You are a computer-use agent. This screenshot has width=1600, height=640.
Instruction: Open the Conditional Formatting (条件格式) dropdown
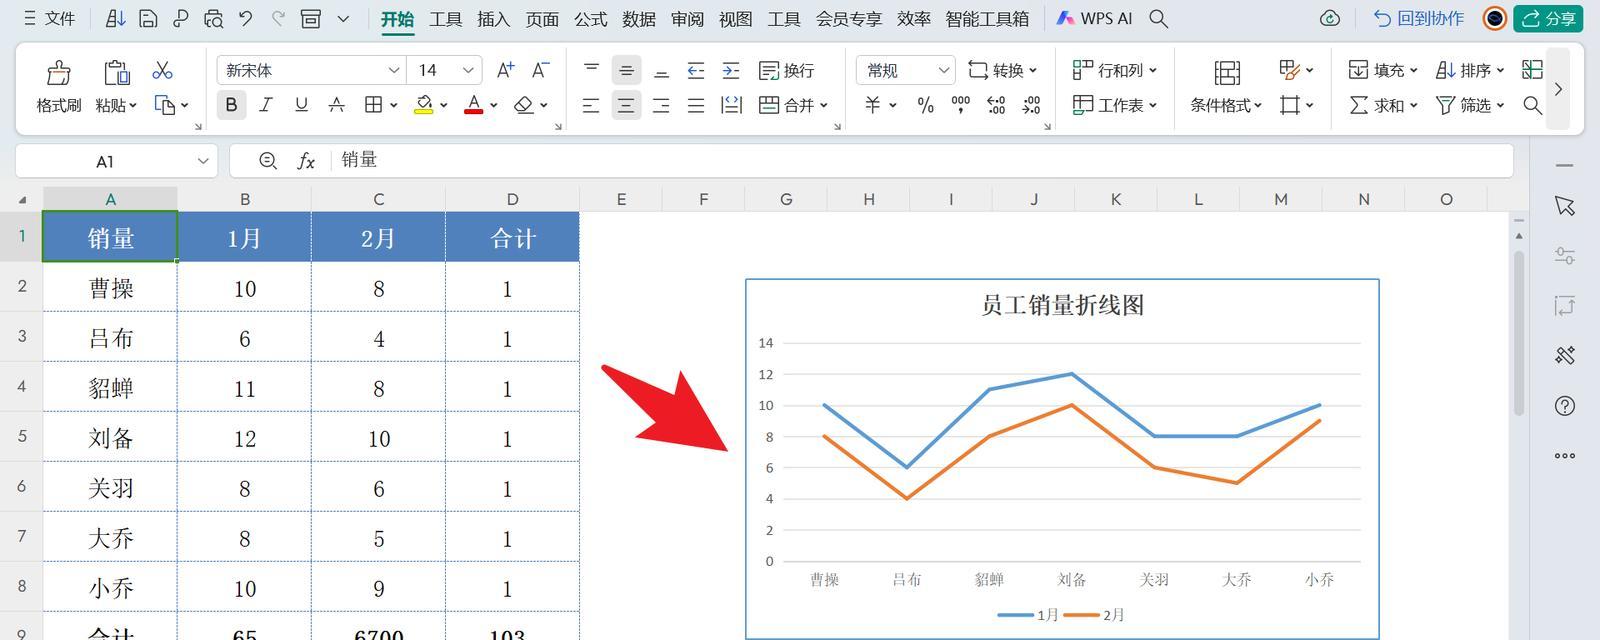click(1226, 105)
